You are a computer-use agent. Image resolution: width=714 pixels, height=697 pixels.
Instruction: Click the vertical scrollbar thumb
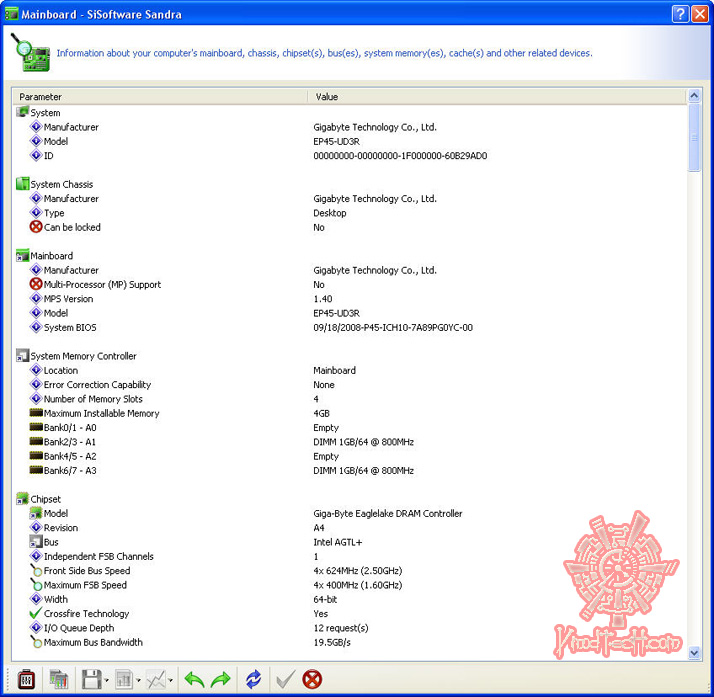point(694,137)
